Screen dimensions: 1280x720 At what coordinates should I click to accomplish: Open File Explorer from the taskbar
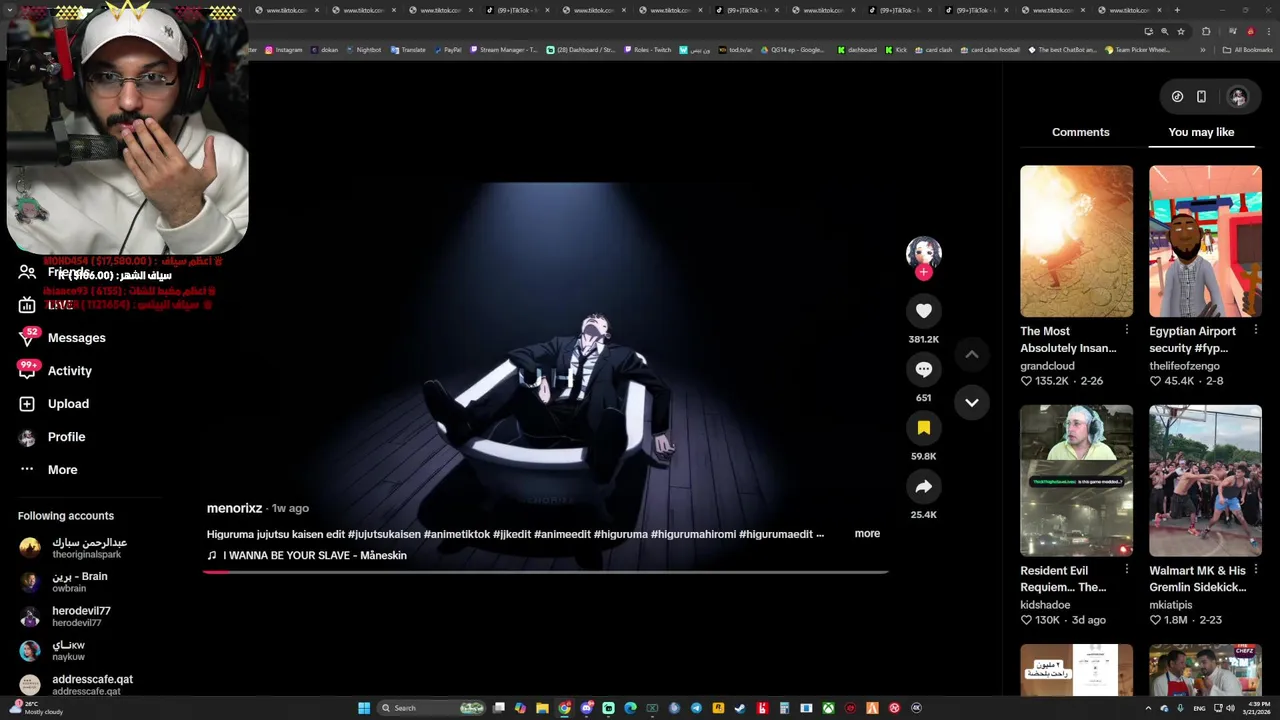[542, 708]
